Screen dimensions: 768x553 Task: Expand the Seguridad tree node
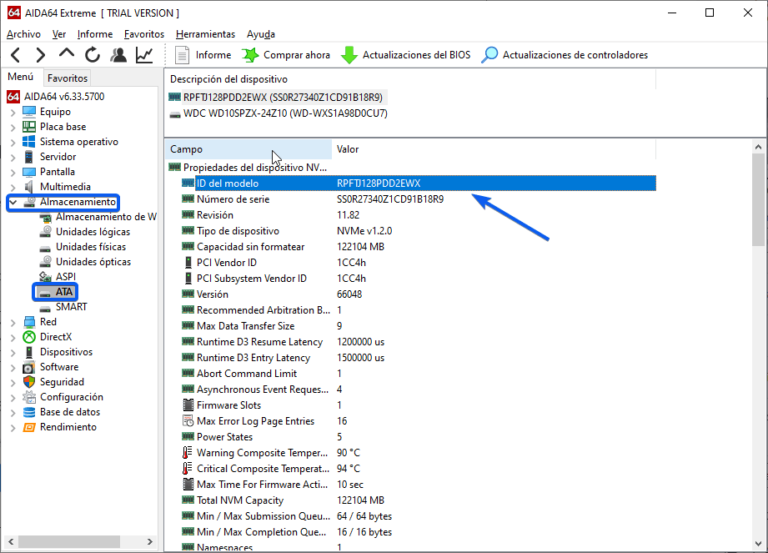[13, 383]
